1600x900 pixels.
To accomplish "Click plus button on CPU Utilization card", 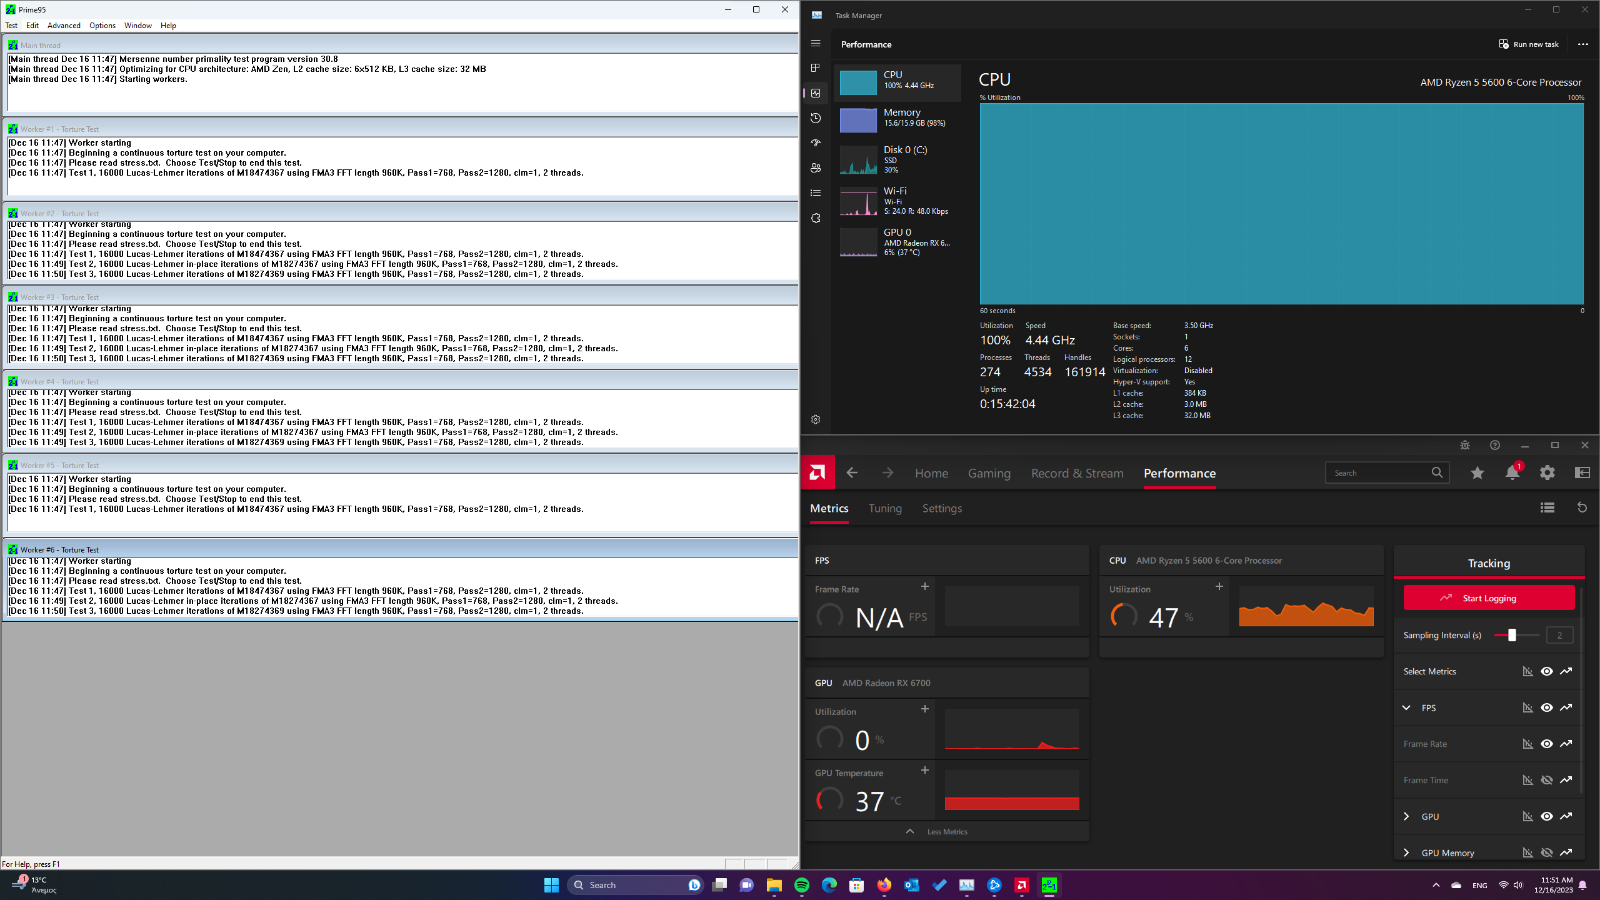I will tap(1219, 587).
